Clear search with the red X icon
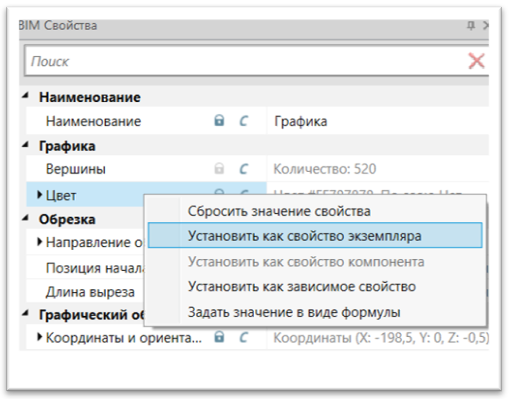The height and width of the screenshot is (399, 510). 476,61
